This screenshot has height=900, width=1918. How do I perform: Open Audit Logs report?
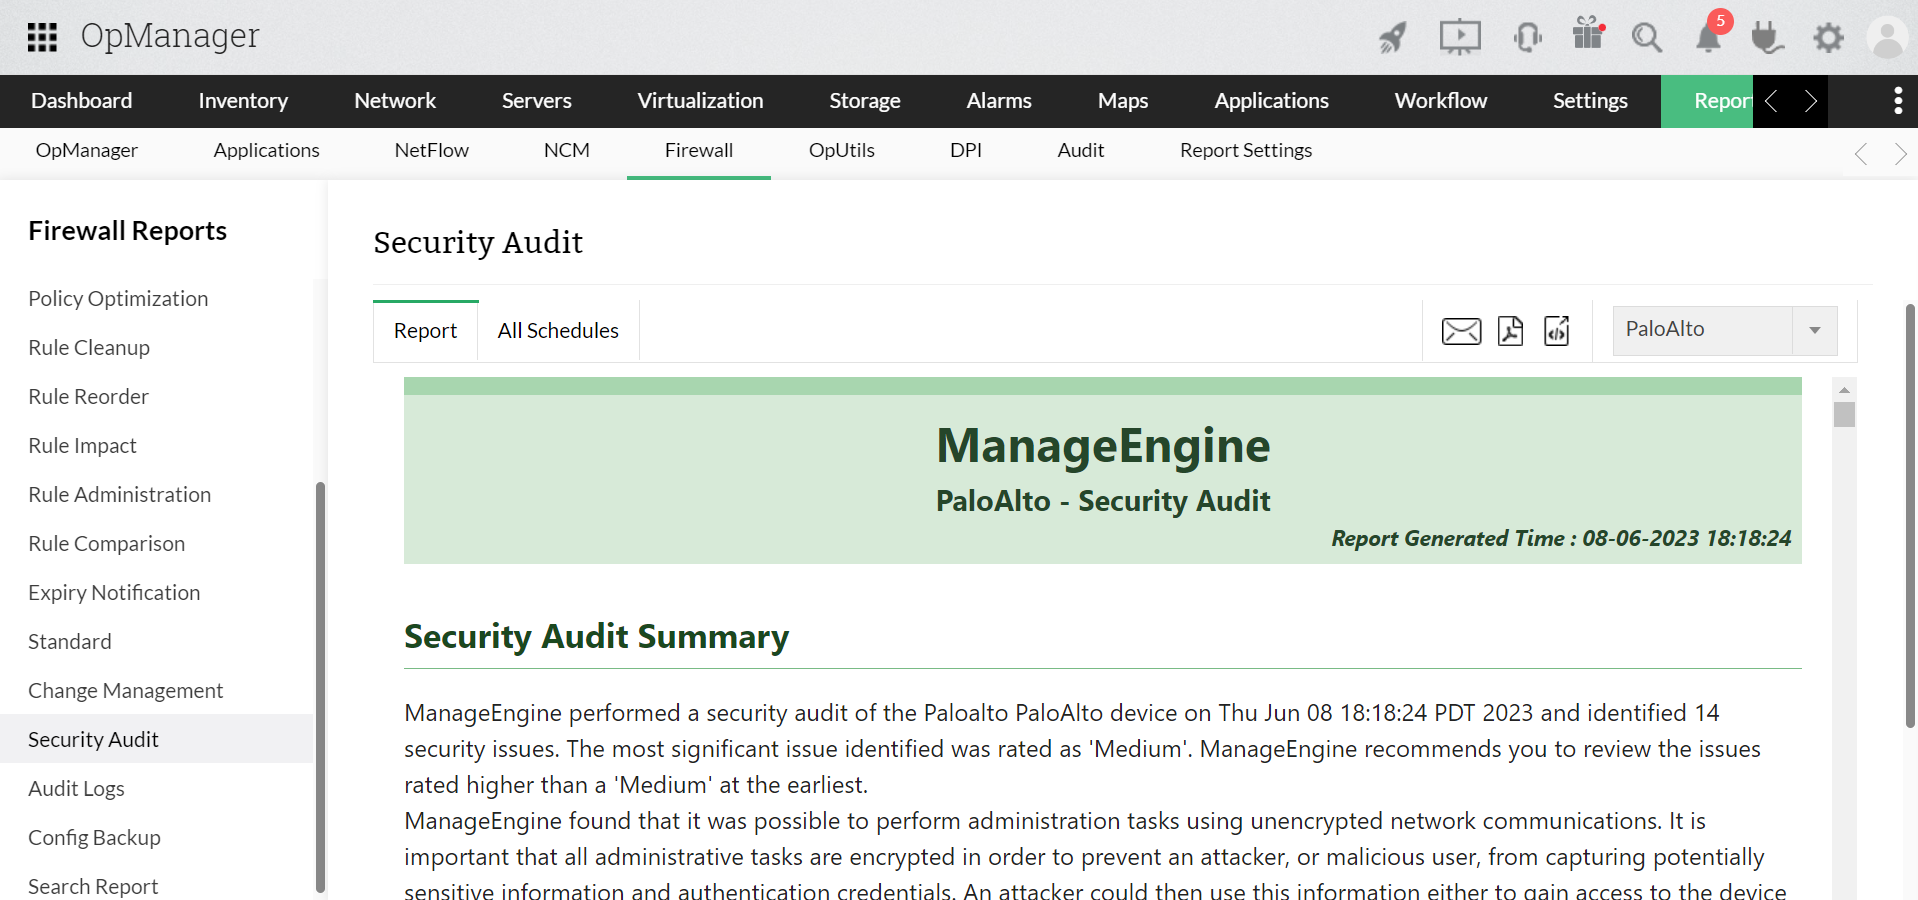76,789
